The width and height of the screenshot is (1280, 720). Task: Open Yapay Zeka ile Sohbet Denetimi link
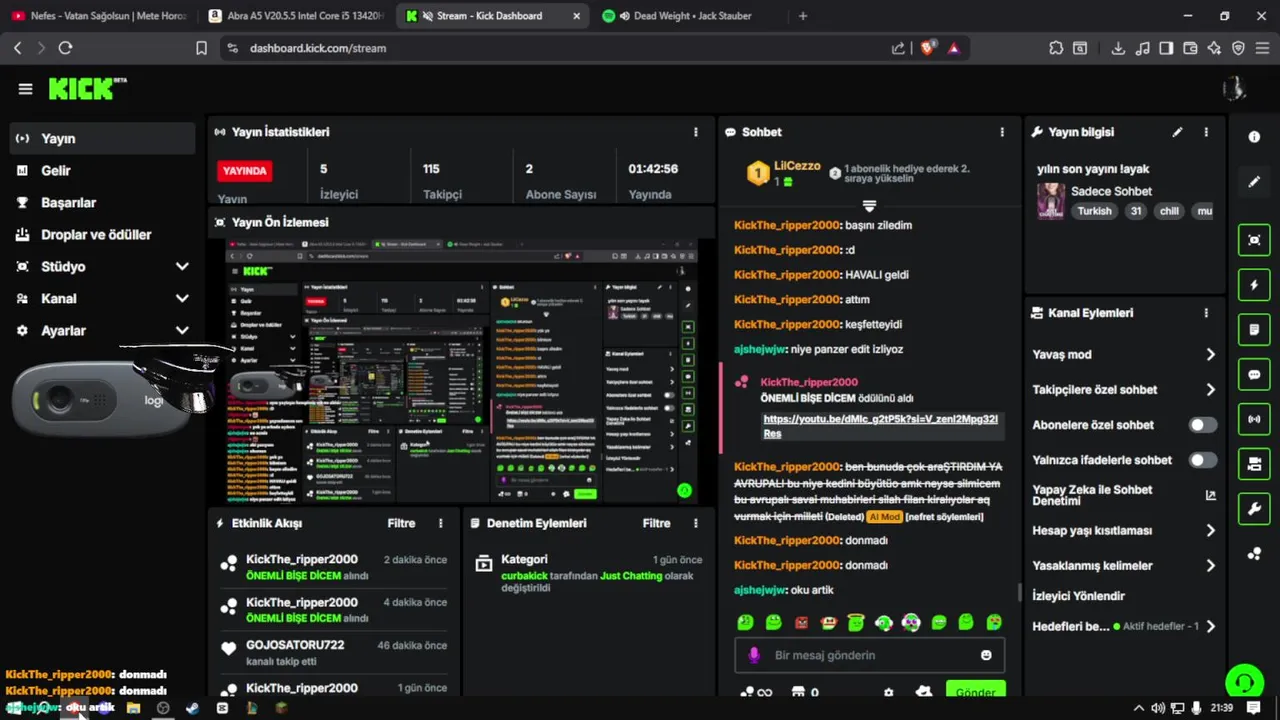click(1124, 495)
